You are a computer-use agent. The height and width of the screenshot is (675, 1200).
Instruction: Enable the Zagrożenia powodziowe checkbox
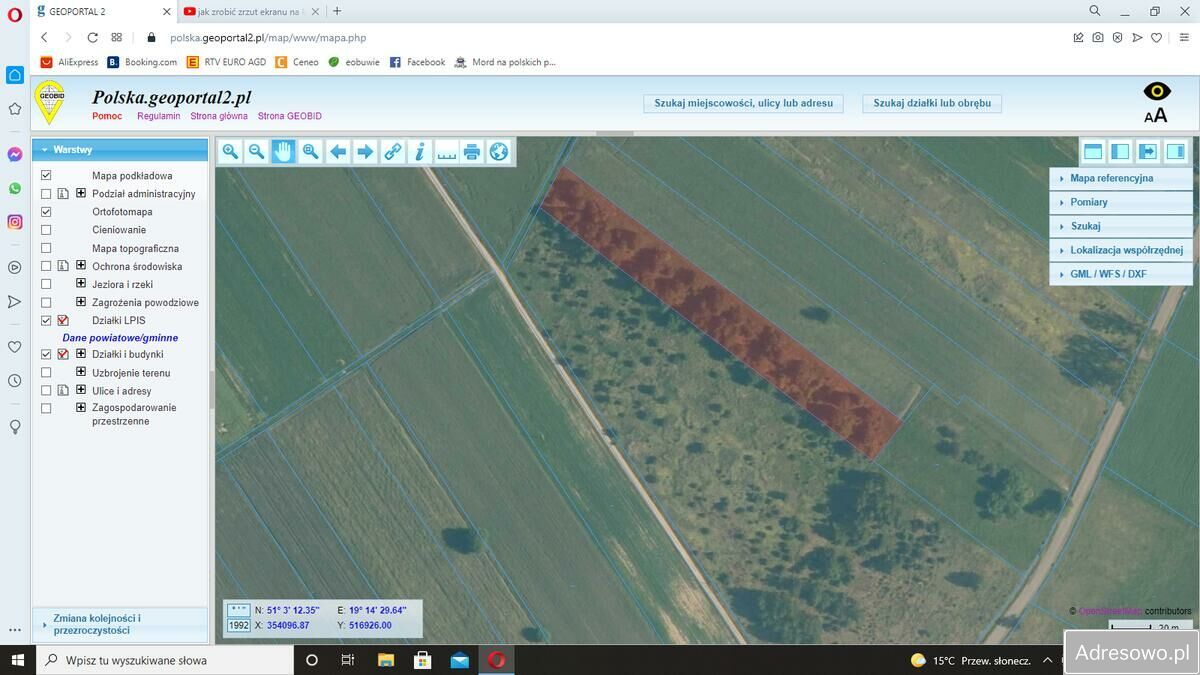pyautogui.click(x=46, y=303)
